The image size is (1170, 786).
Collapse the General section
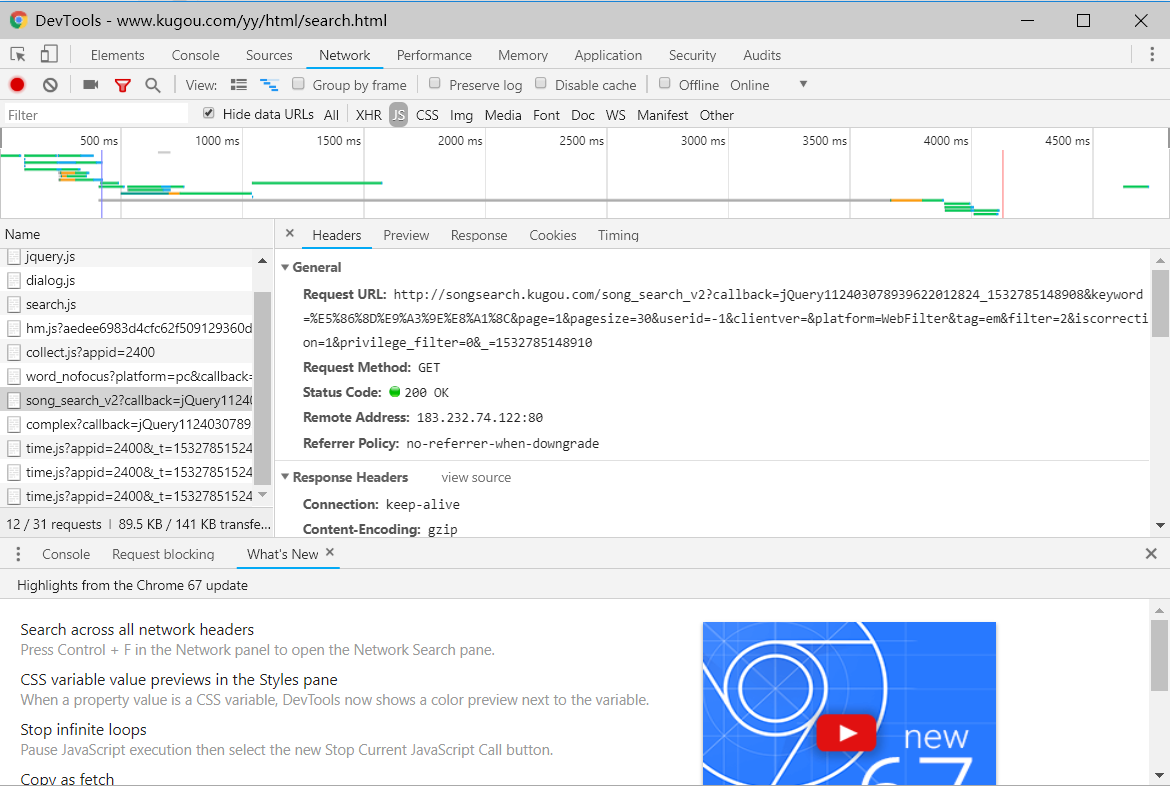[x=285, y=267]
